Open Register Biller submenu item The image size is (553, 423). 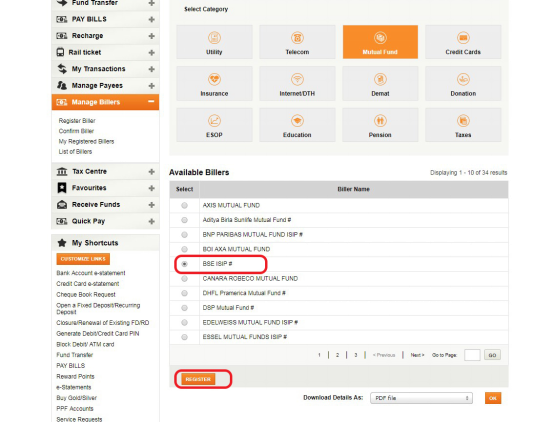click(77, 121)
